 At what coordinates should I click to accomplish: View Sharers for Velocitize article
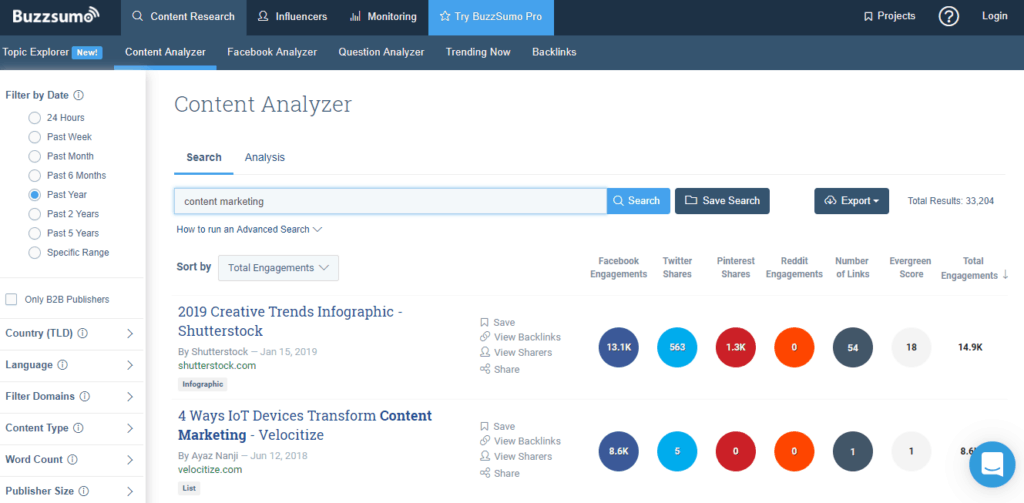(516, 456)
